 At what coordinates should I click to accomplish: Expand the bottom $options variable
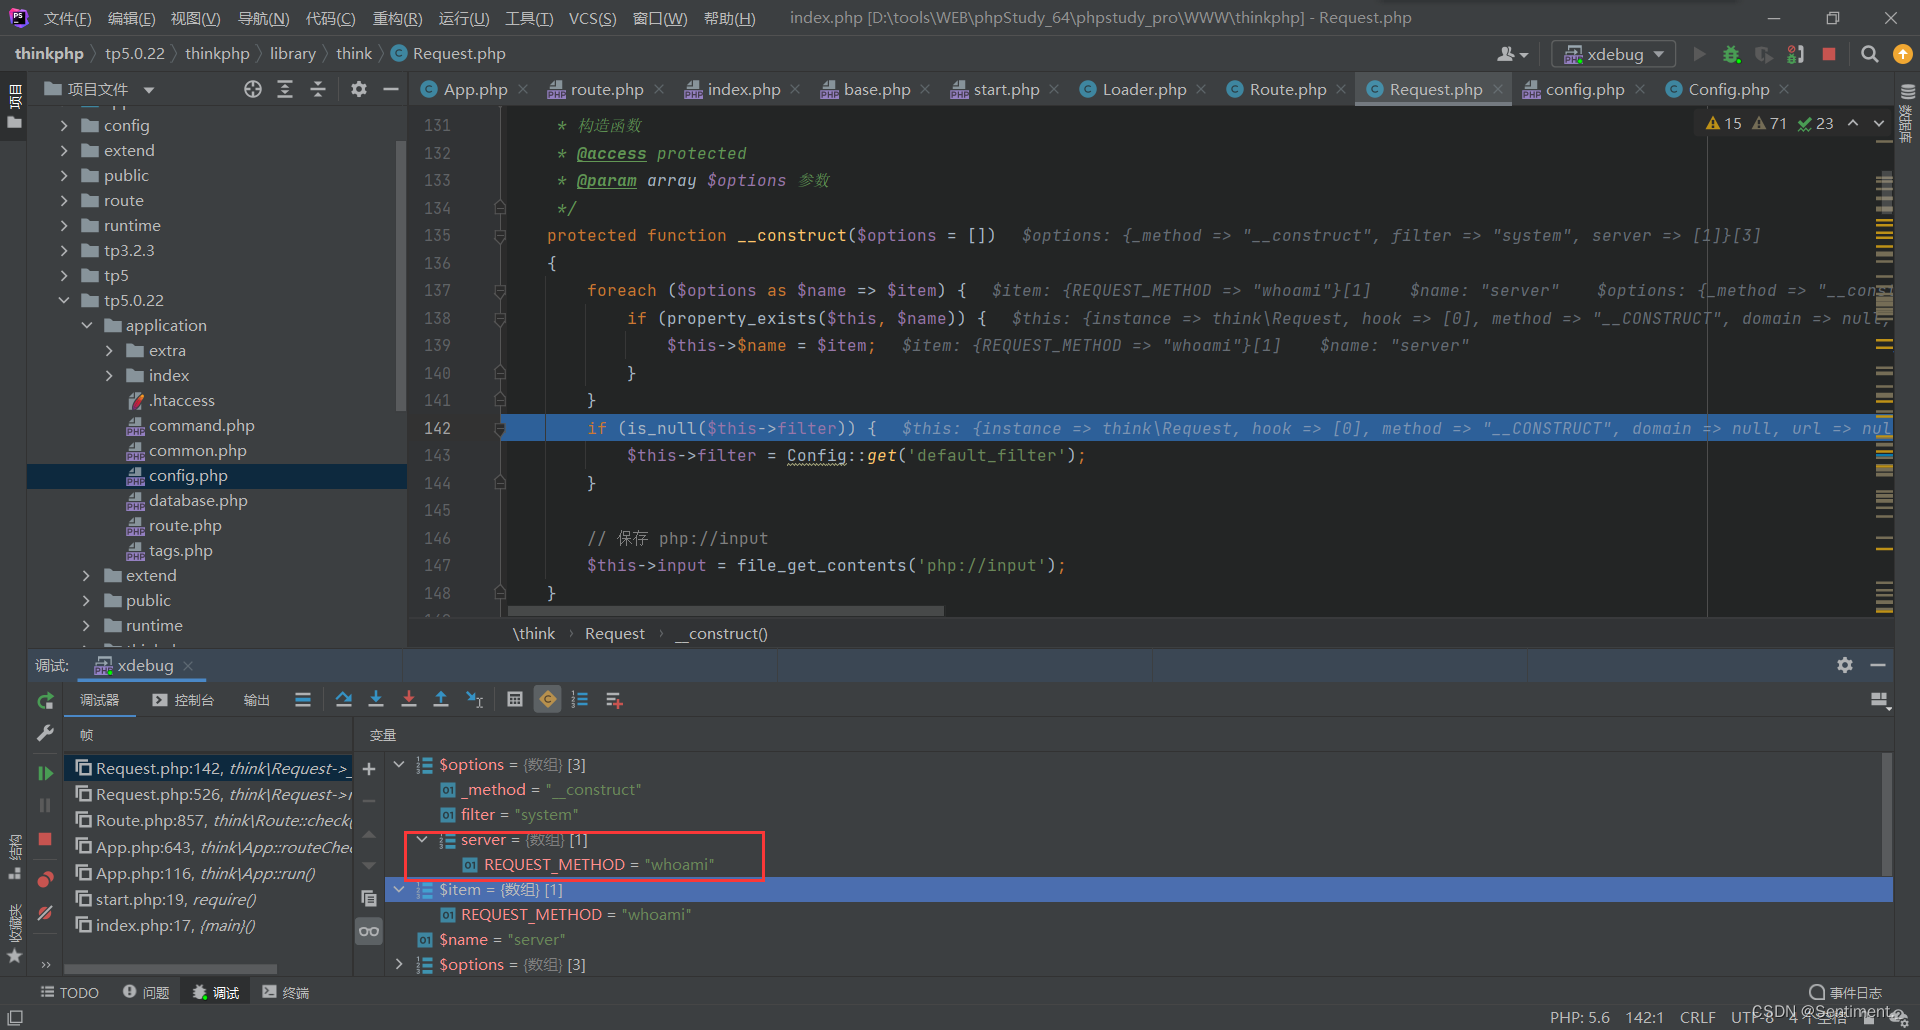click(x=399, y=965)
